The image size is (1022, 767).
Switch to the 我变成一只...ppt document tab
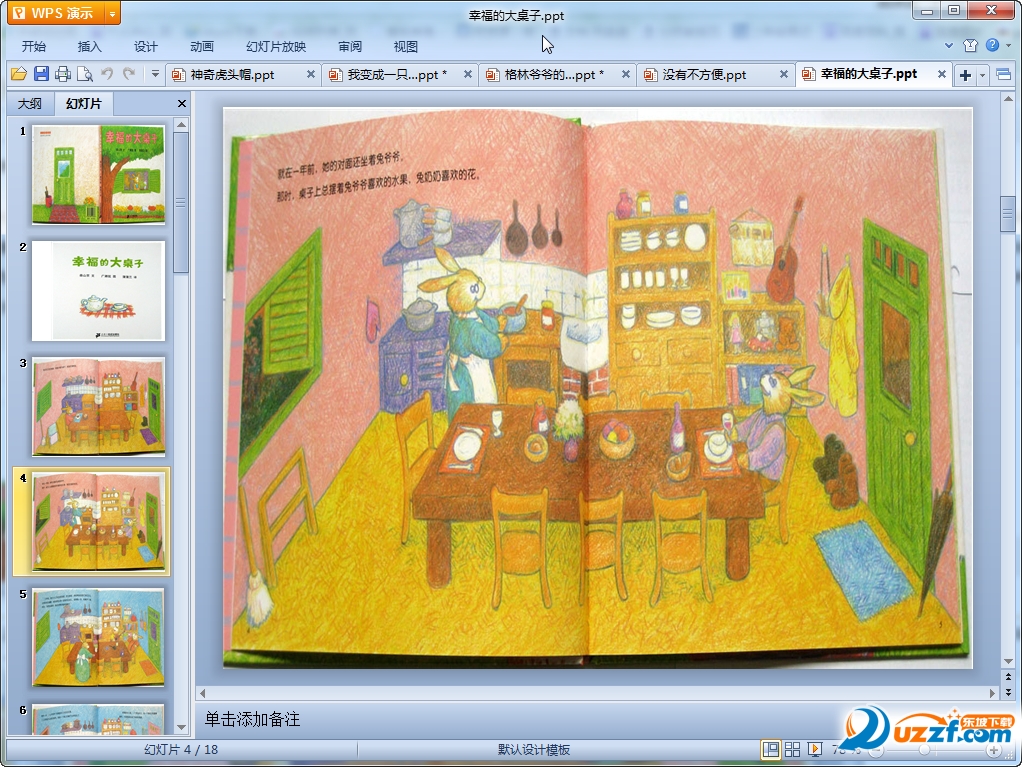pos(397,75)
